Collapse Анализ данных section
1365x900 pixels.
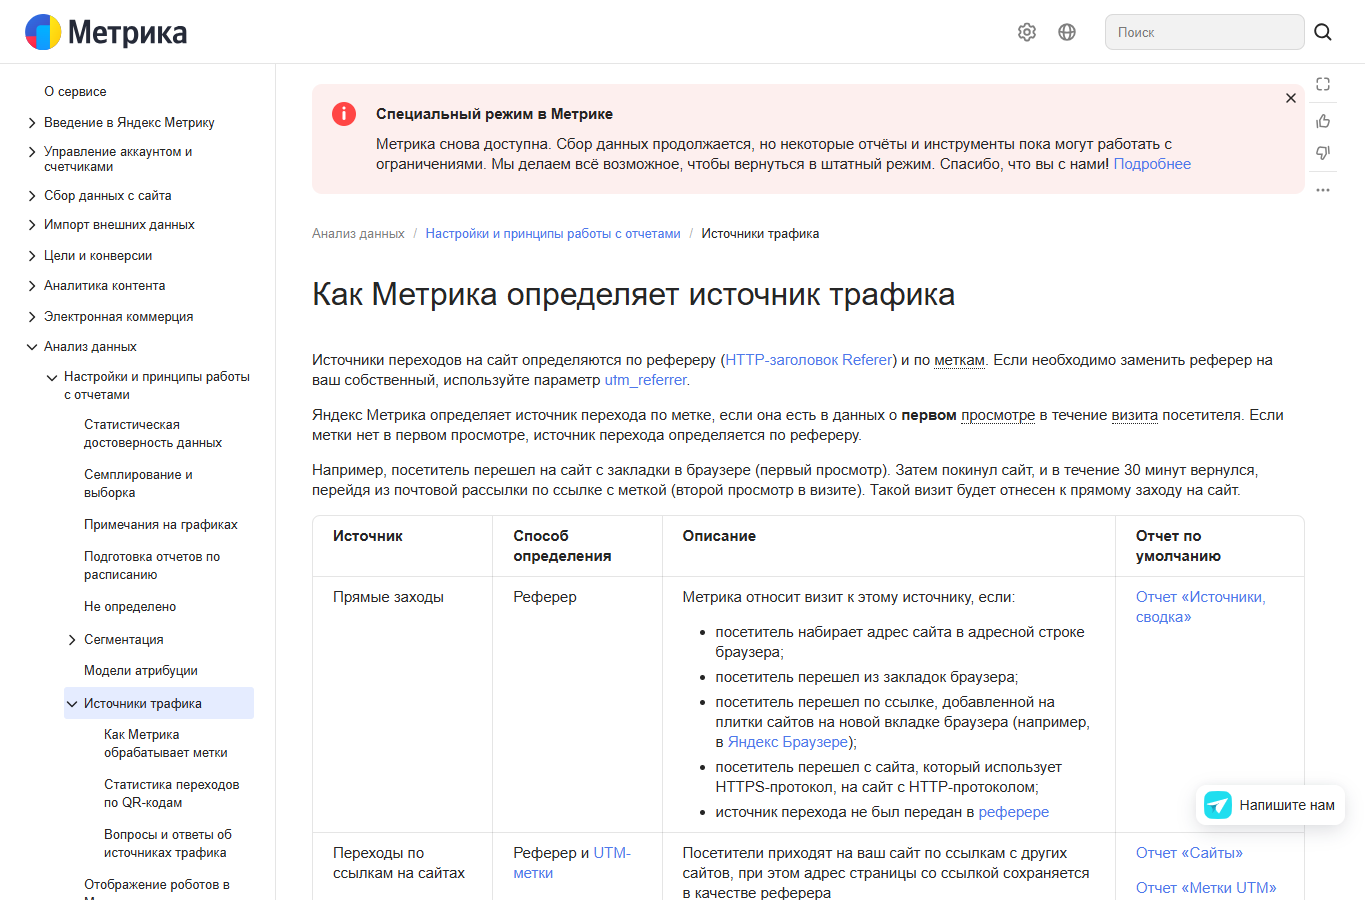coord(32,347)
